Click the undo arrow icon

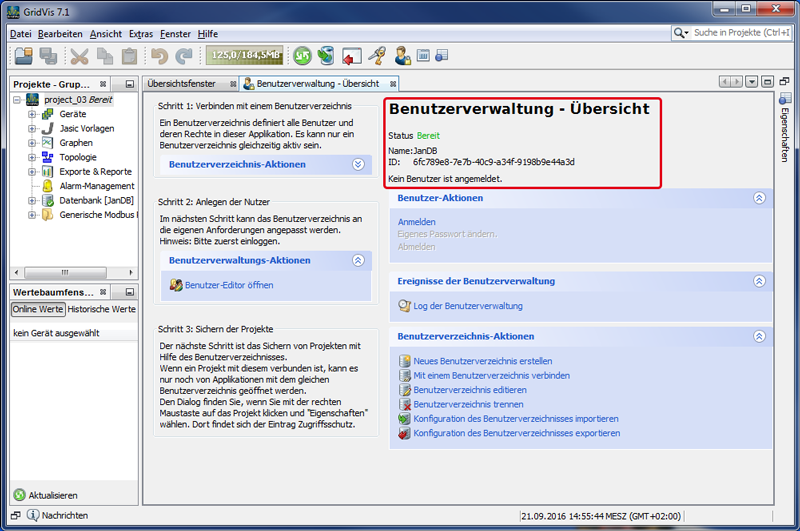click(x=160, y=56)
